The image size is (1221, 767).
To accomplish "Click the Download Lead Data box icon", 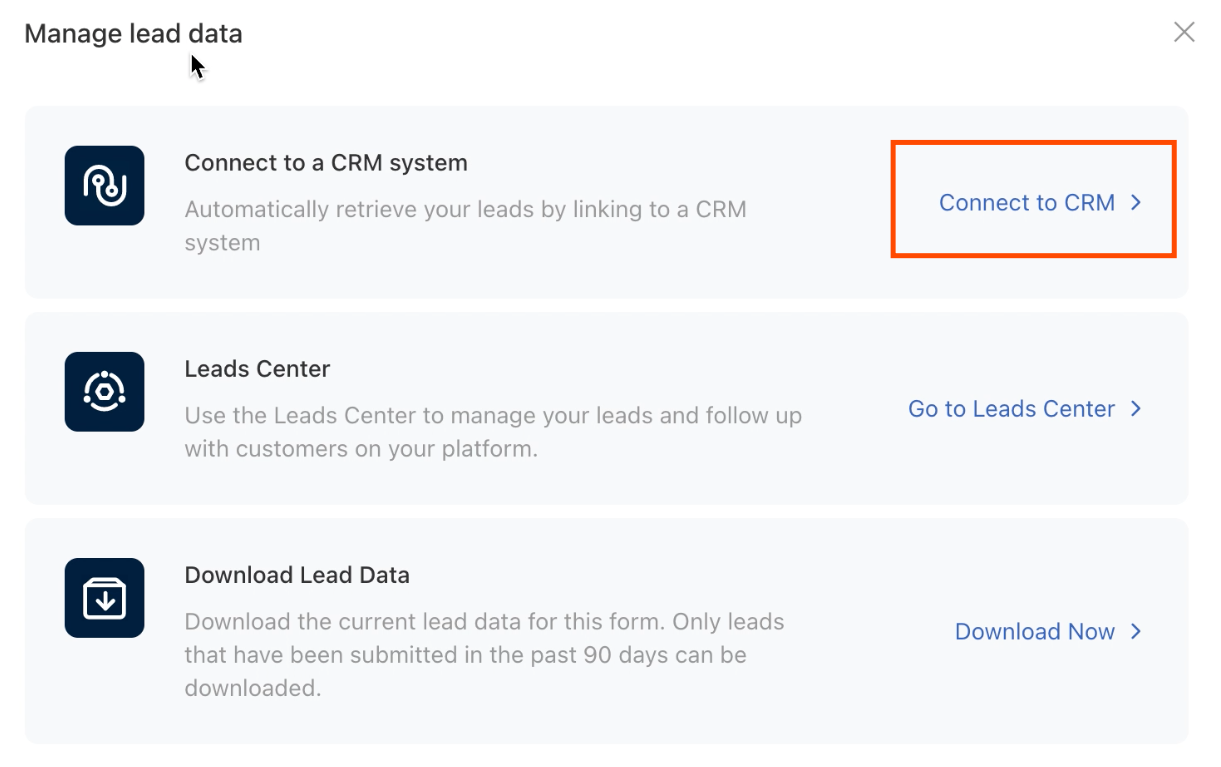I will (x=104, y=597).
